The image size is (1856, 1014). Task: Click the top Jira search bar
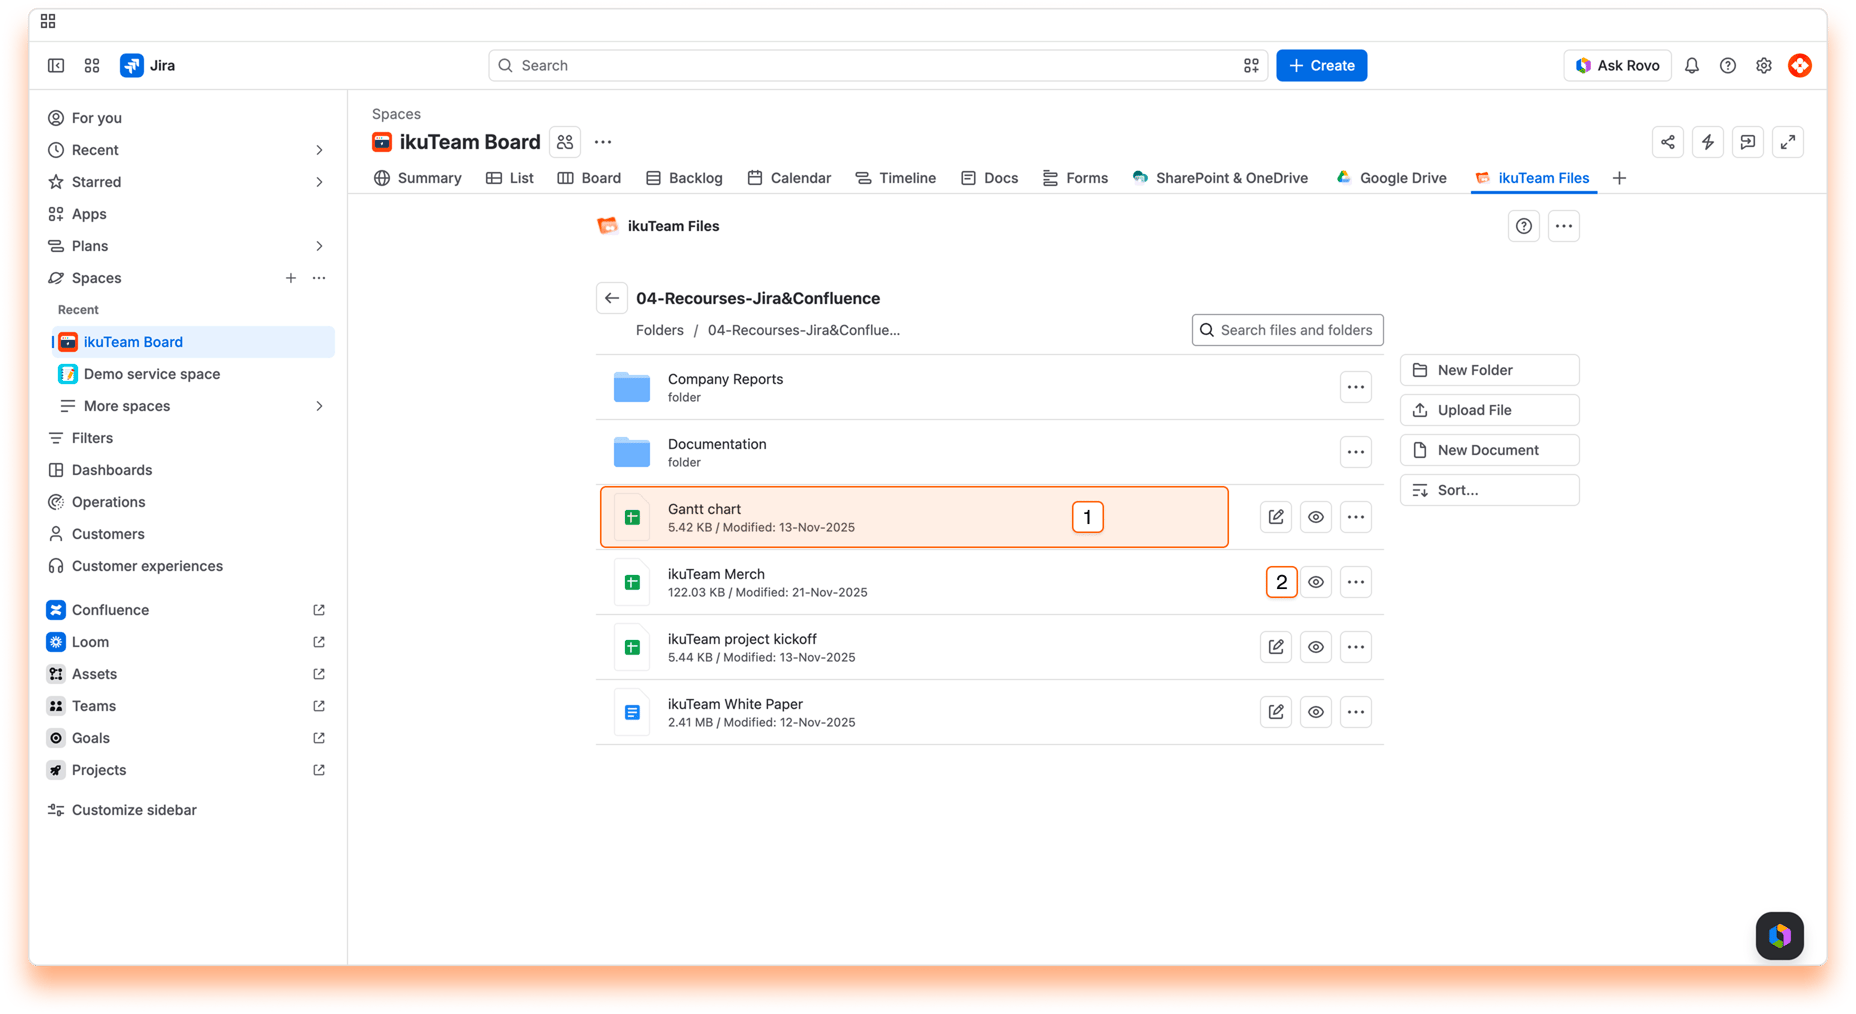click(878, 65)
